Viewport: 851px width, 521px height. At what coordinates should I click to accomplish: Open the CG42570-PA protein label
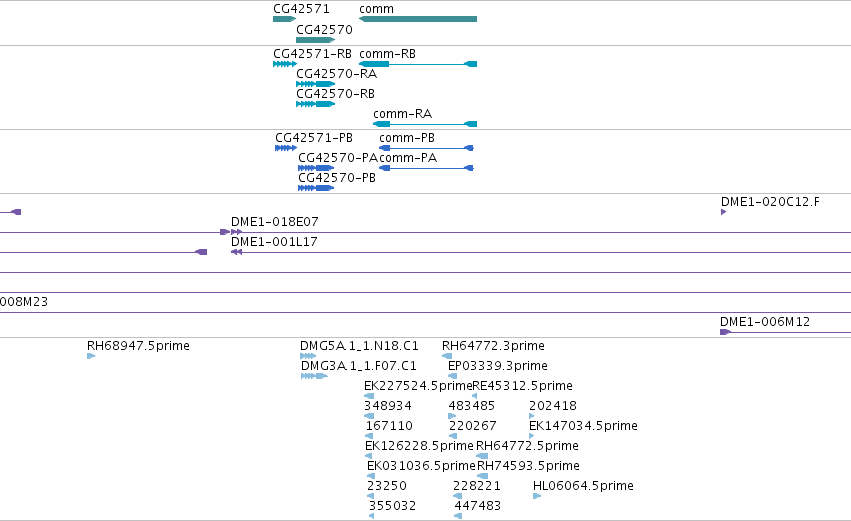tap(338, 158)
